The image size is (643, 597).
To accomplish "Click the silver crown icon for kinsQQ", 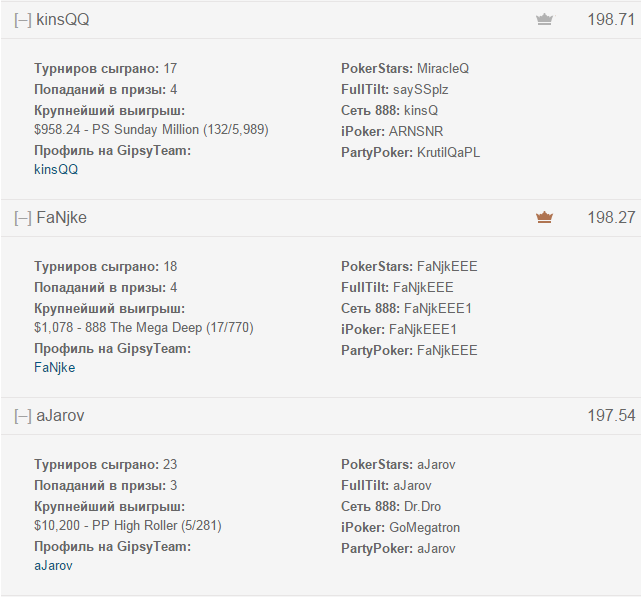I will (544, 19).
